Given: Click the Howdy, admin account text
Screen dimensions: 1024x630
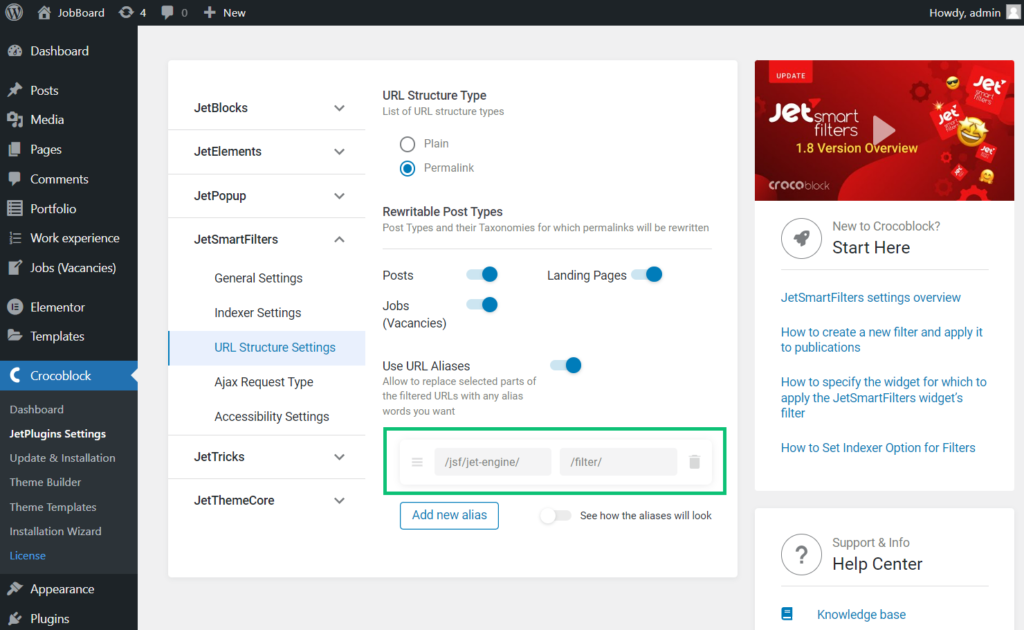Looking at the screenshot, I should pyautogui.click(x=965, y=12).
